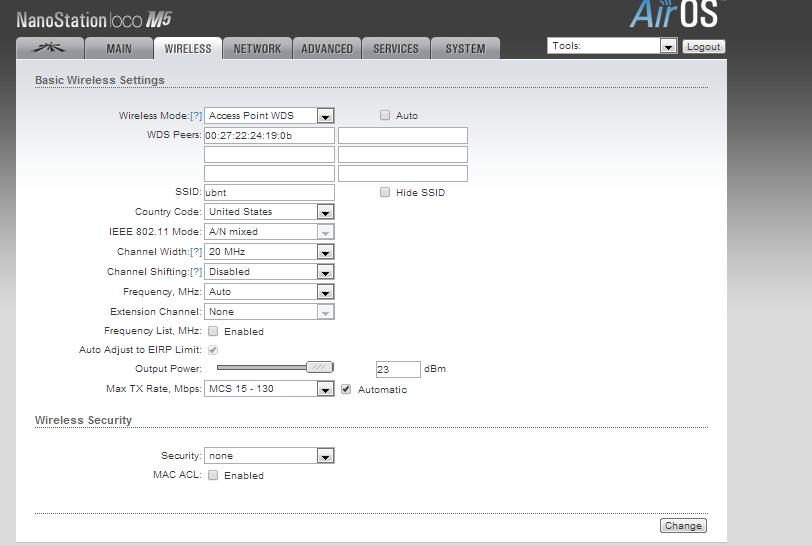The height and width of the screenshot is (546, 812).
Task: Click the Output Power slider handle
Action: [x=320, y=367]
